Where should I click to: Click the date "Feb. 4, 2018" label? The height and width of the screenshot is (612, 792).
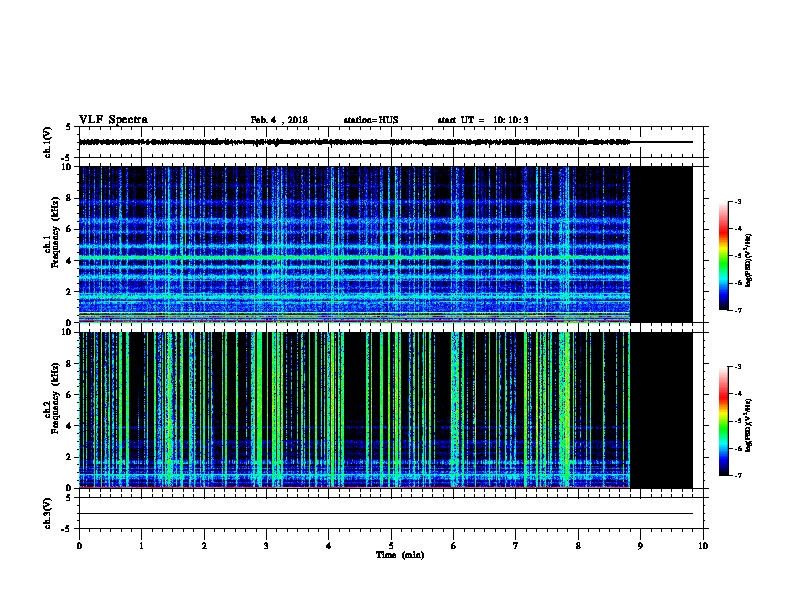click(279, 120)
